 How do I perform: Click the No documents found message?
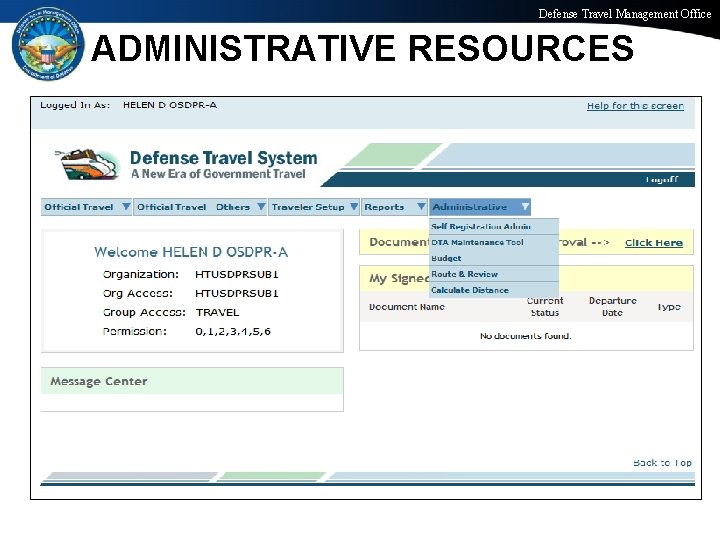pos(525,336)
